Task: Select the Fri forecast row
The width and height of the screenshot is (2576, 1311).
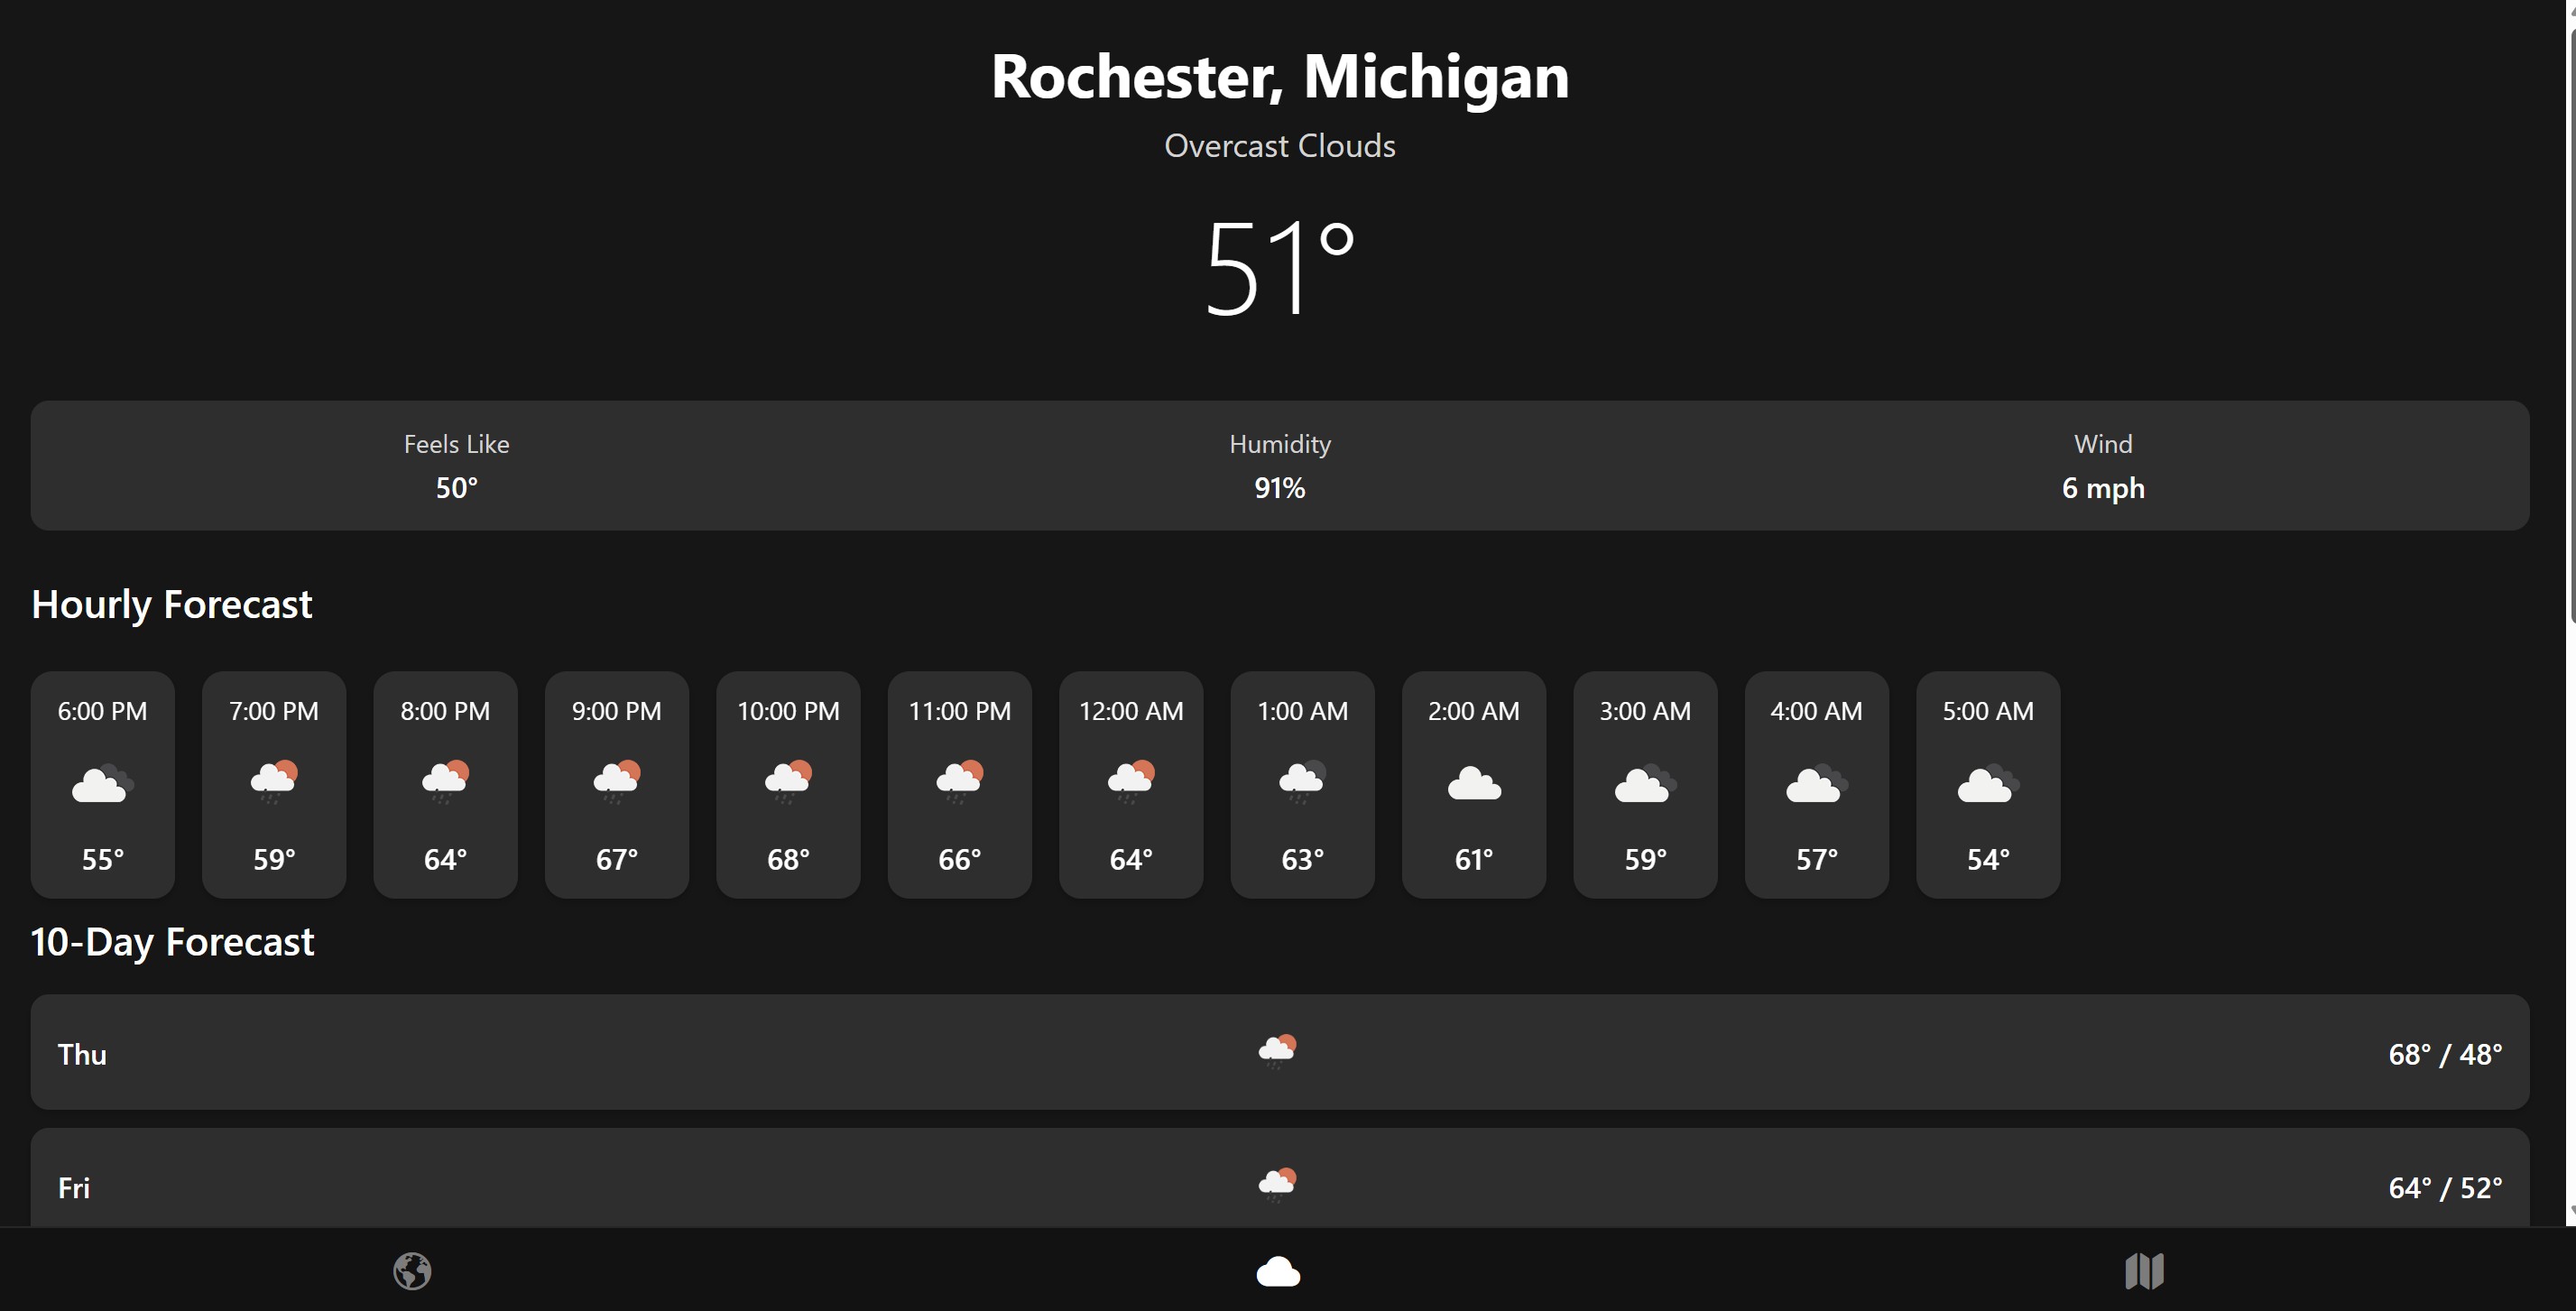Action: click(1280, 1178)
